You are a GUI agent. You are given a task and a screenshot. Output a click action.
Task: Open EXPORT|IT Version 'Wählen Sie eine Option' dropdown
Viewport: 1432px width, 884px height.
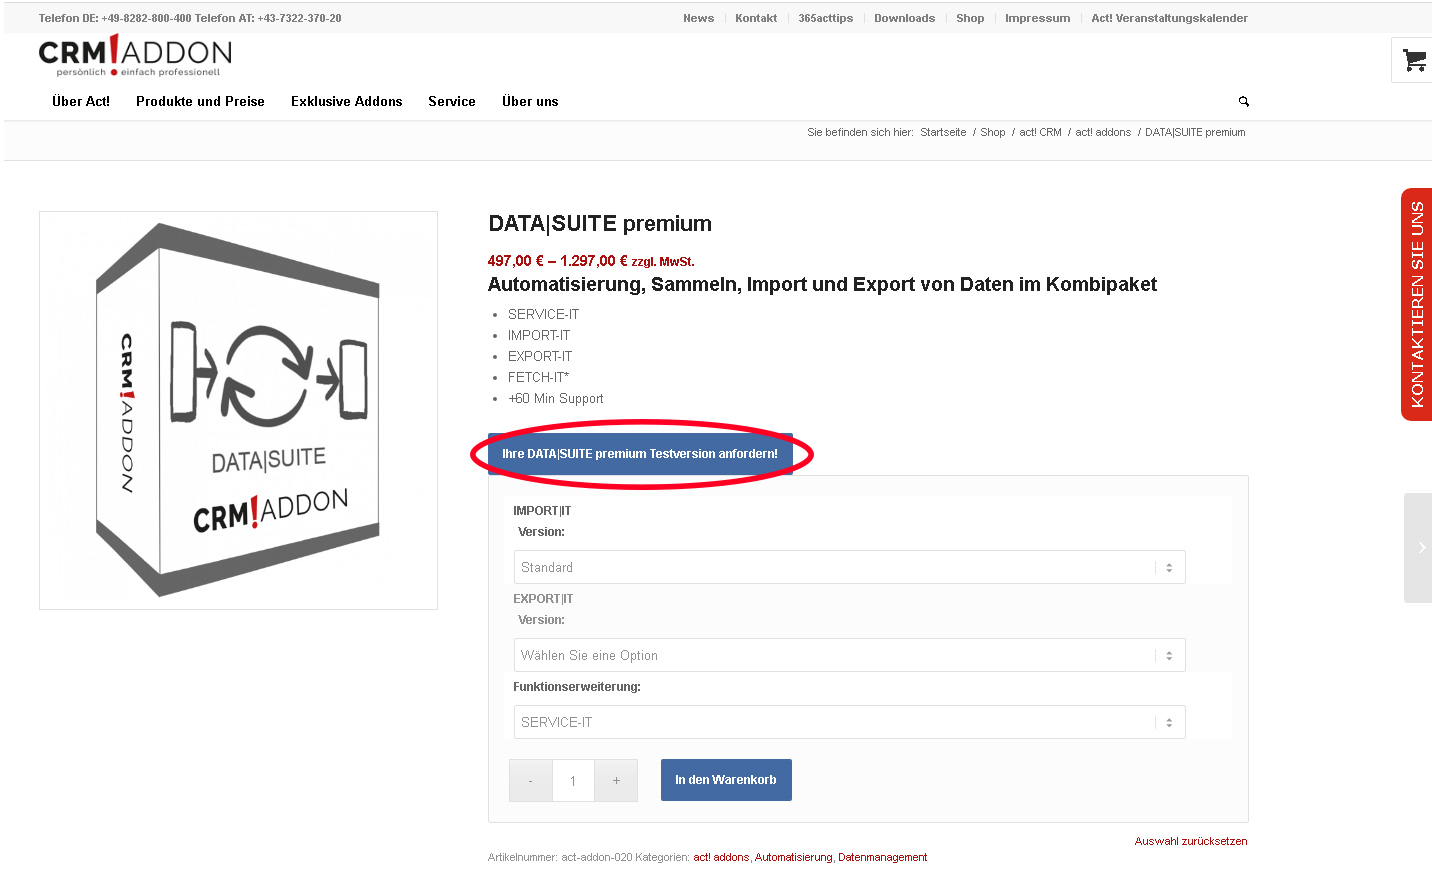click(849, 655)
